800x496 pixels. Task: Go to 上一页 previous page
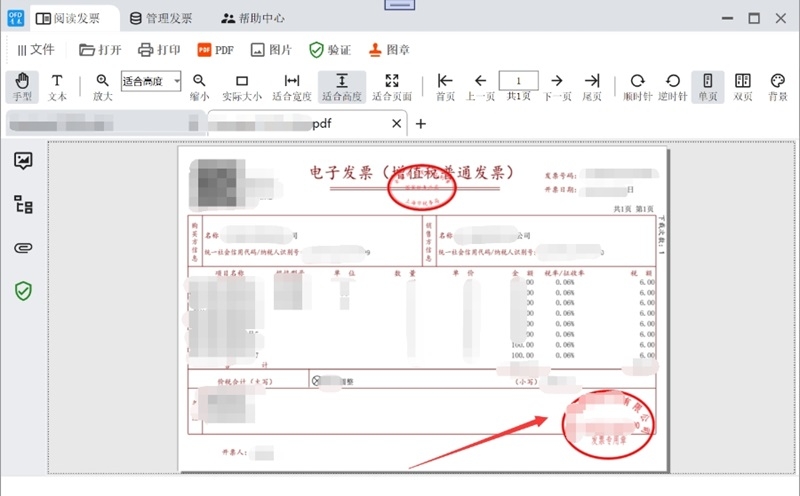480,87
